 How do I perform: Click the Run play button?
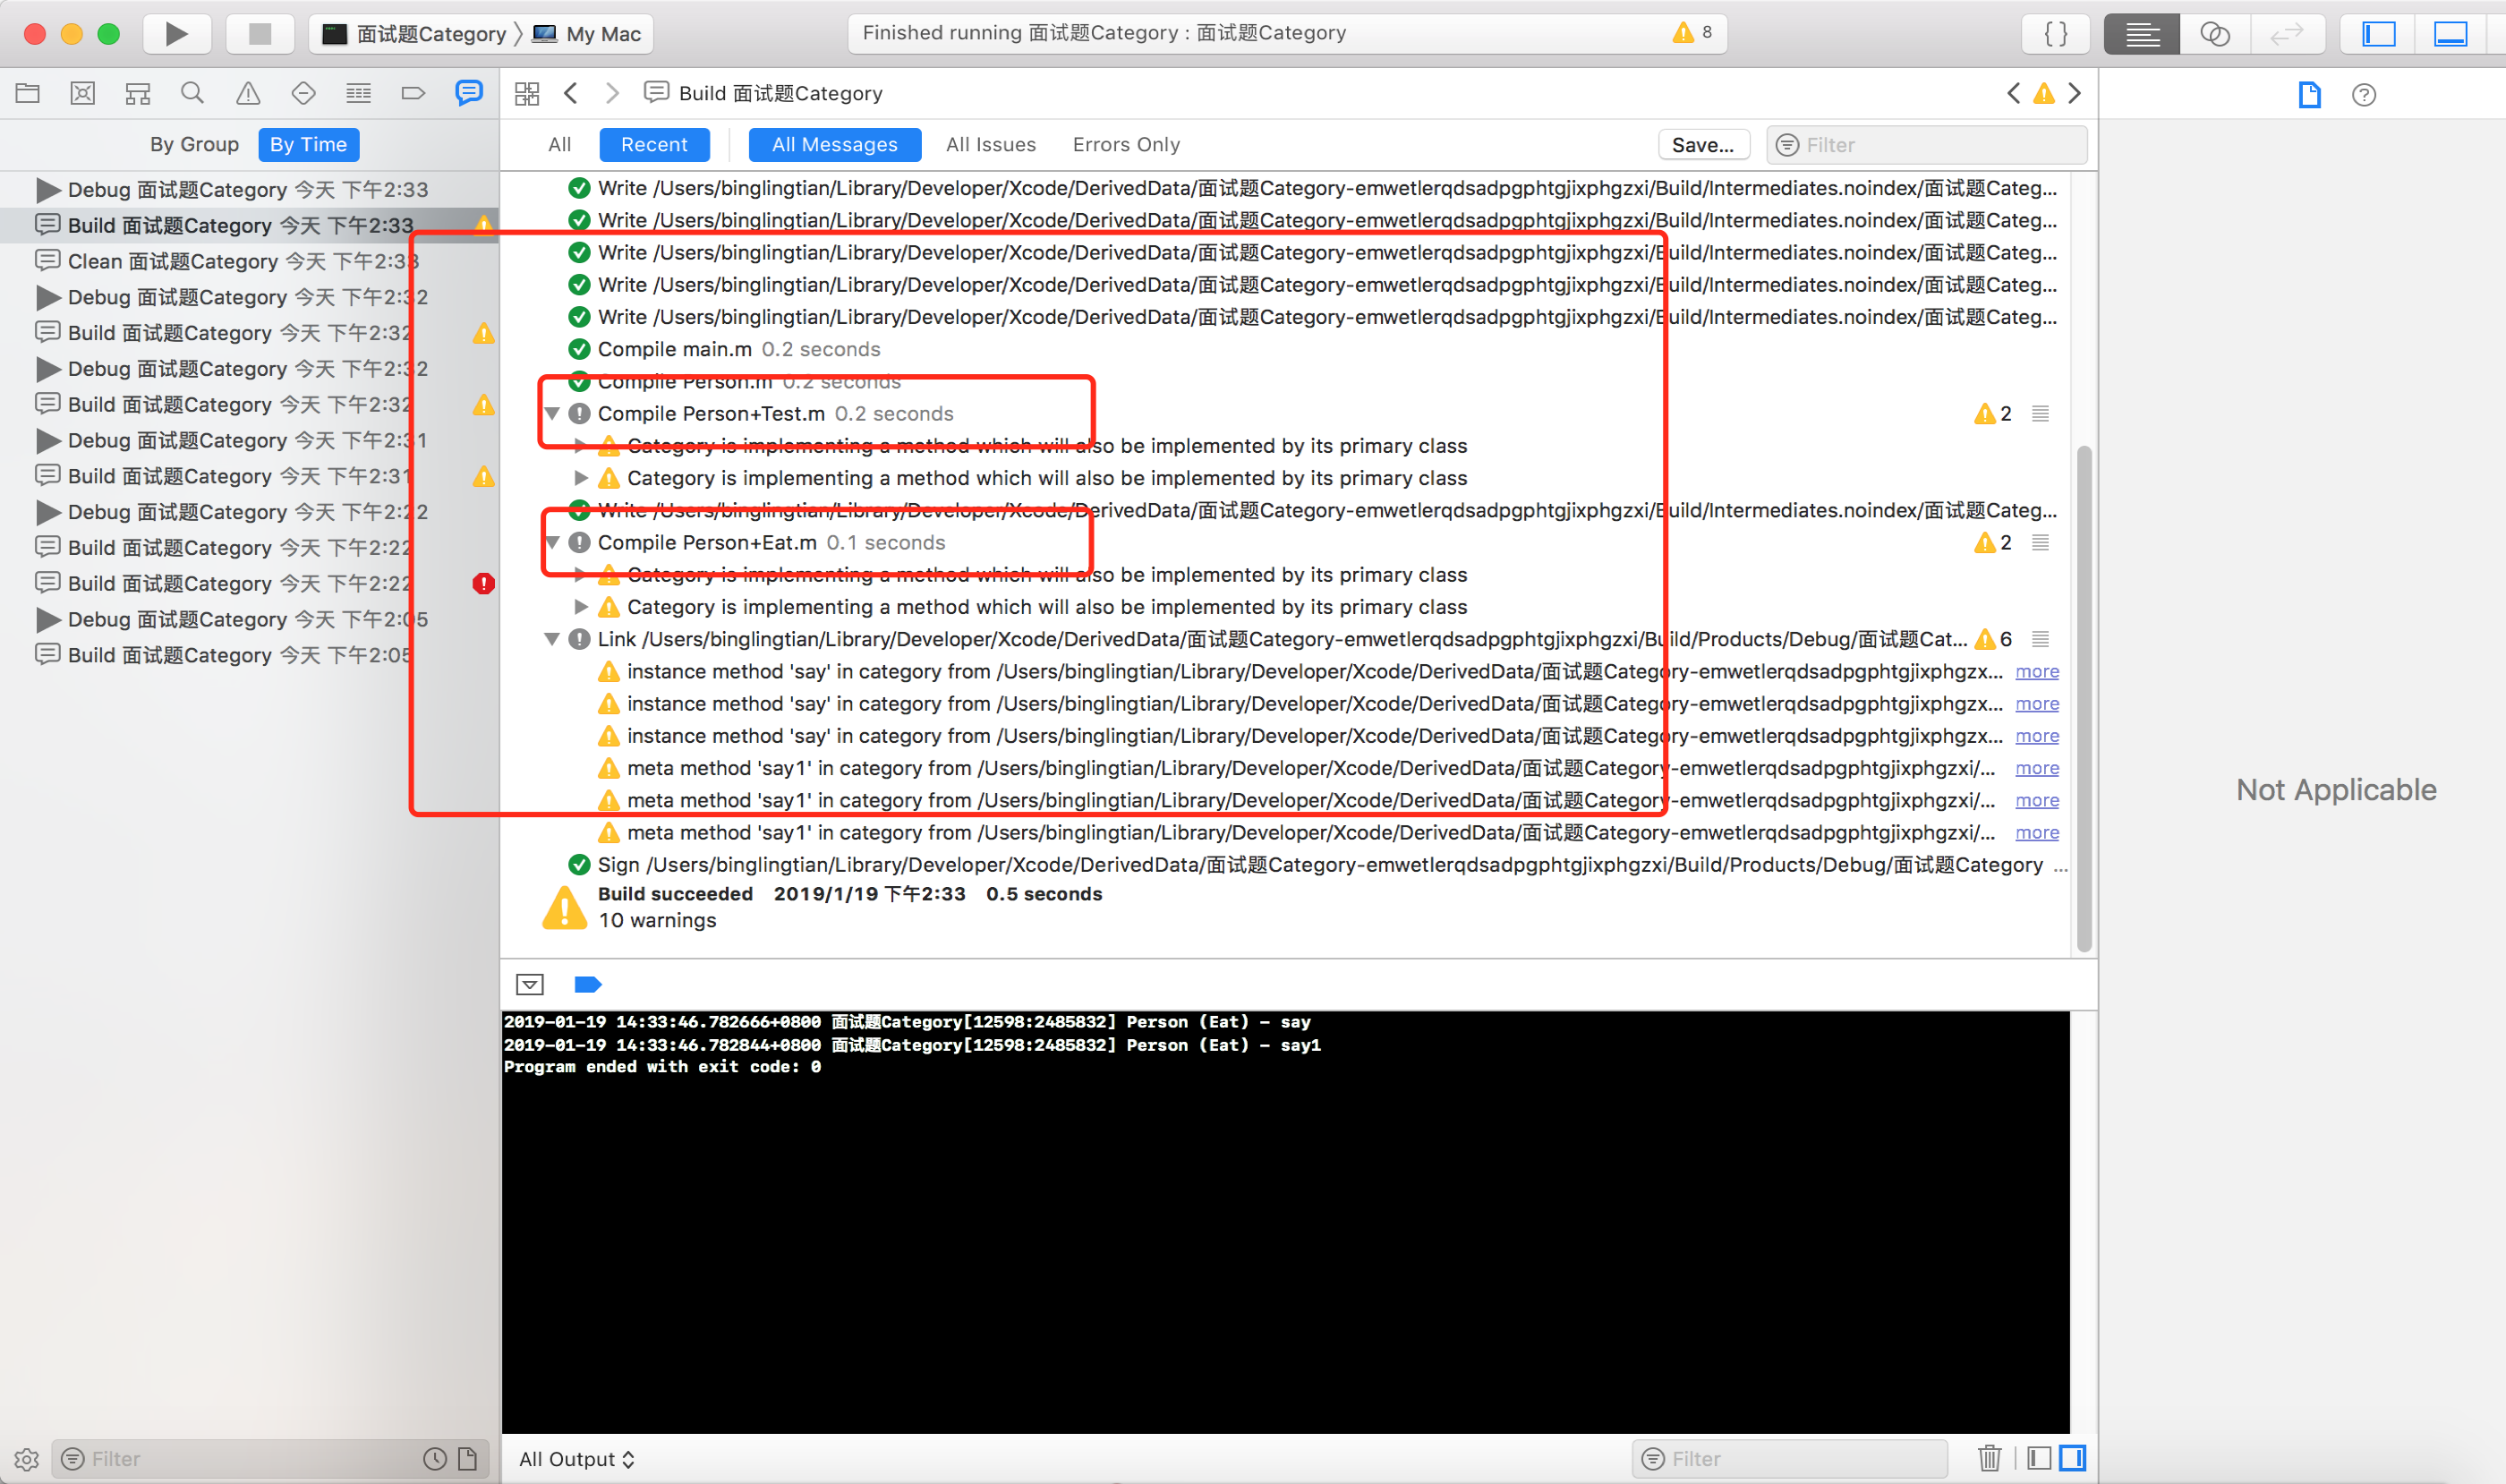[176, 34]
